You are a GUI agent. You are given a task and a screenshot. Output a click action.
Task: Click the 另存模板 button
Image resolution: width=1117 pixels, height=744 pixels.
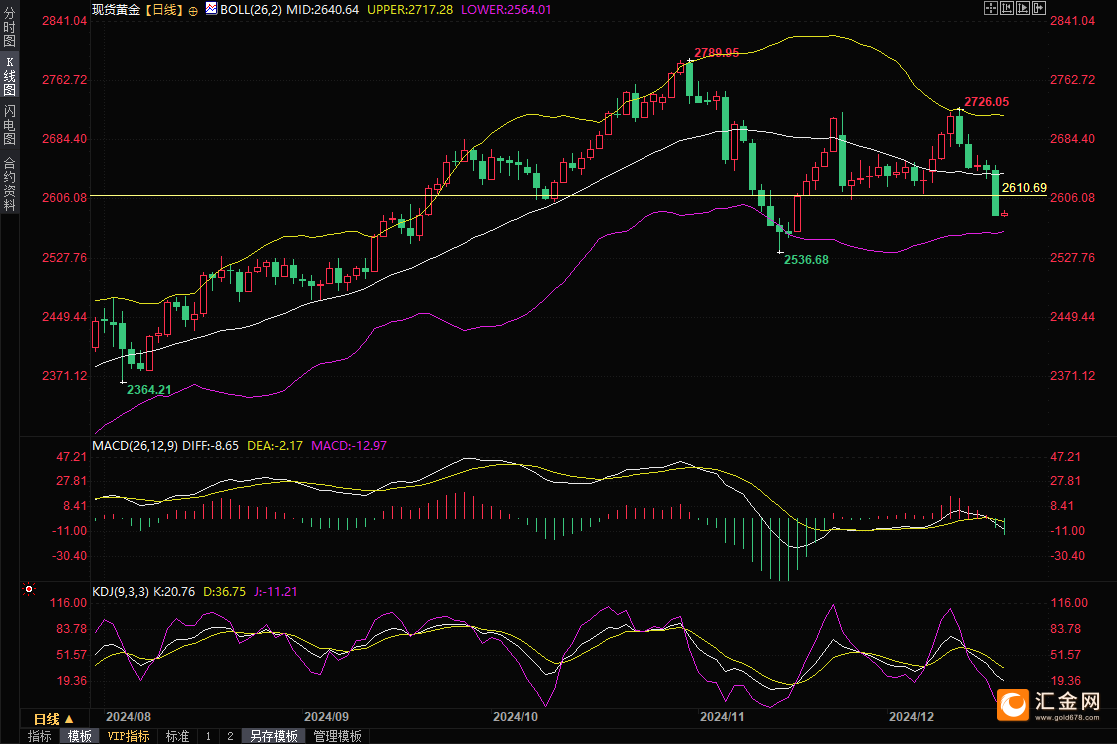click(x=274, y=736)
